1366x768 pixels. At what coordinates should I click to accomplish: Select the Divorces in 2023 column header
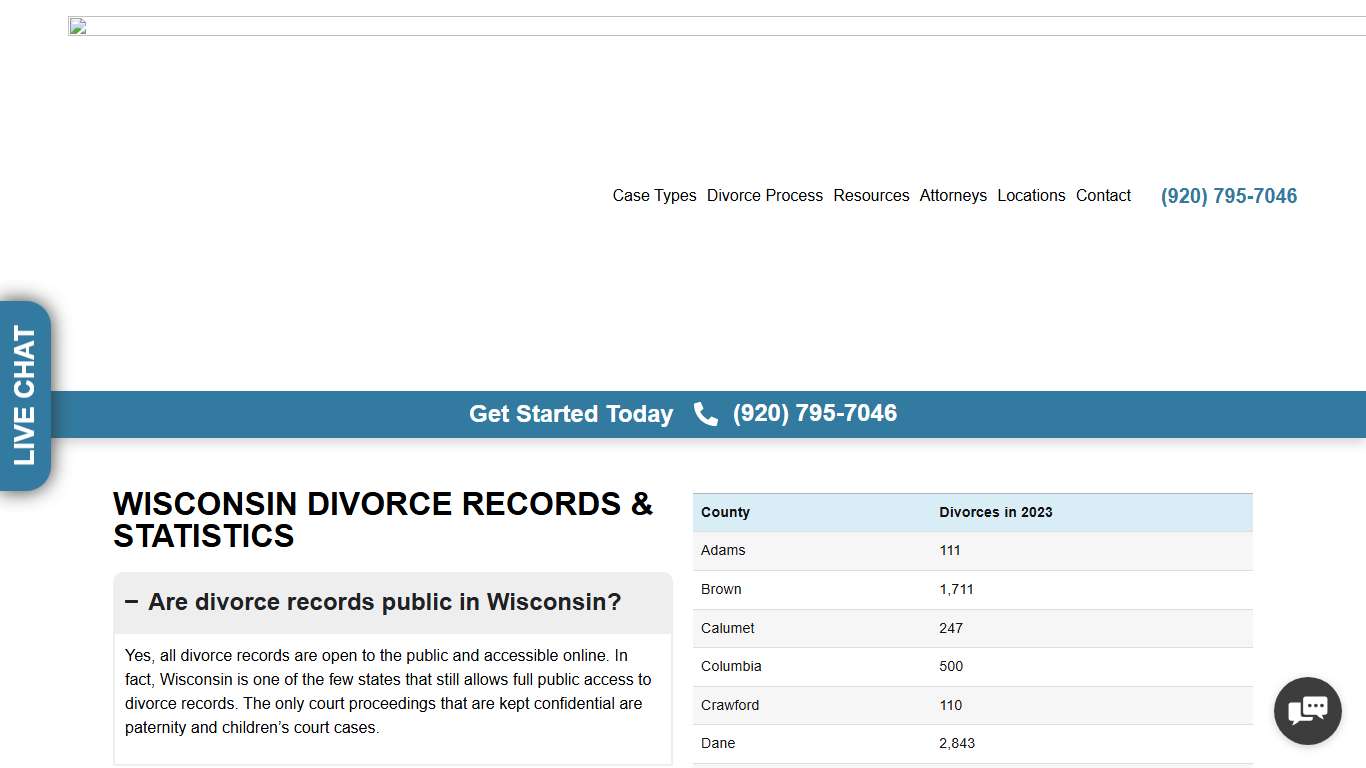(x=995, y=512)
